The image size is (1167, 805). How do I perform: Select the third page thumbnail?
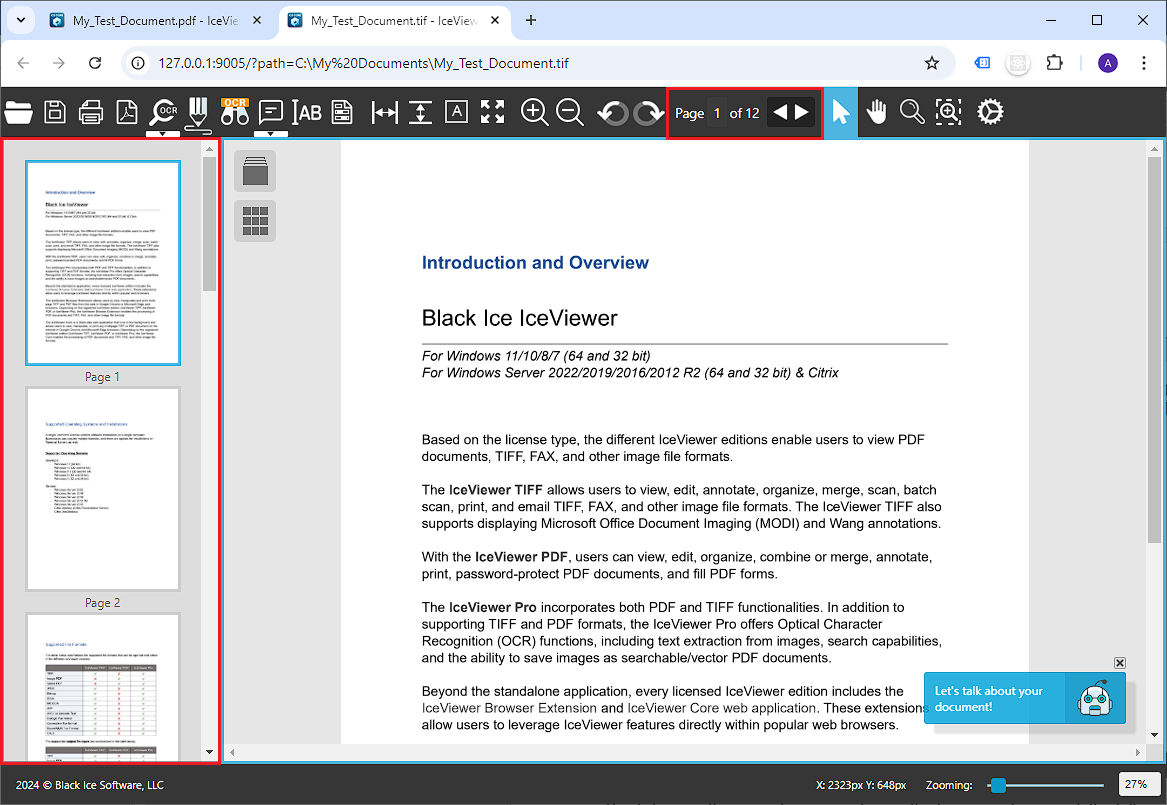[x=103, y=686]
